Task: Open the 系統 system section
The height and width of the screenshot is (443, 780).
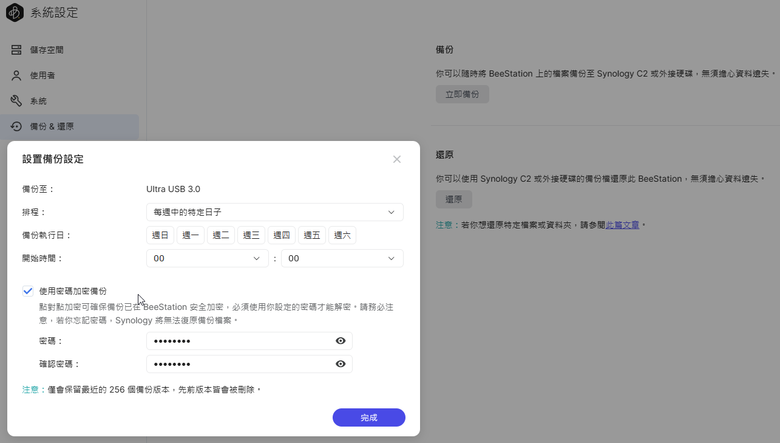Action: pyautogui.click(x=70, y=101)
